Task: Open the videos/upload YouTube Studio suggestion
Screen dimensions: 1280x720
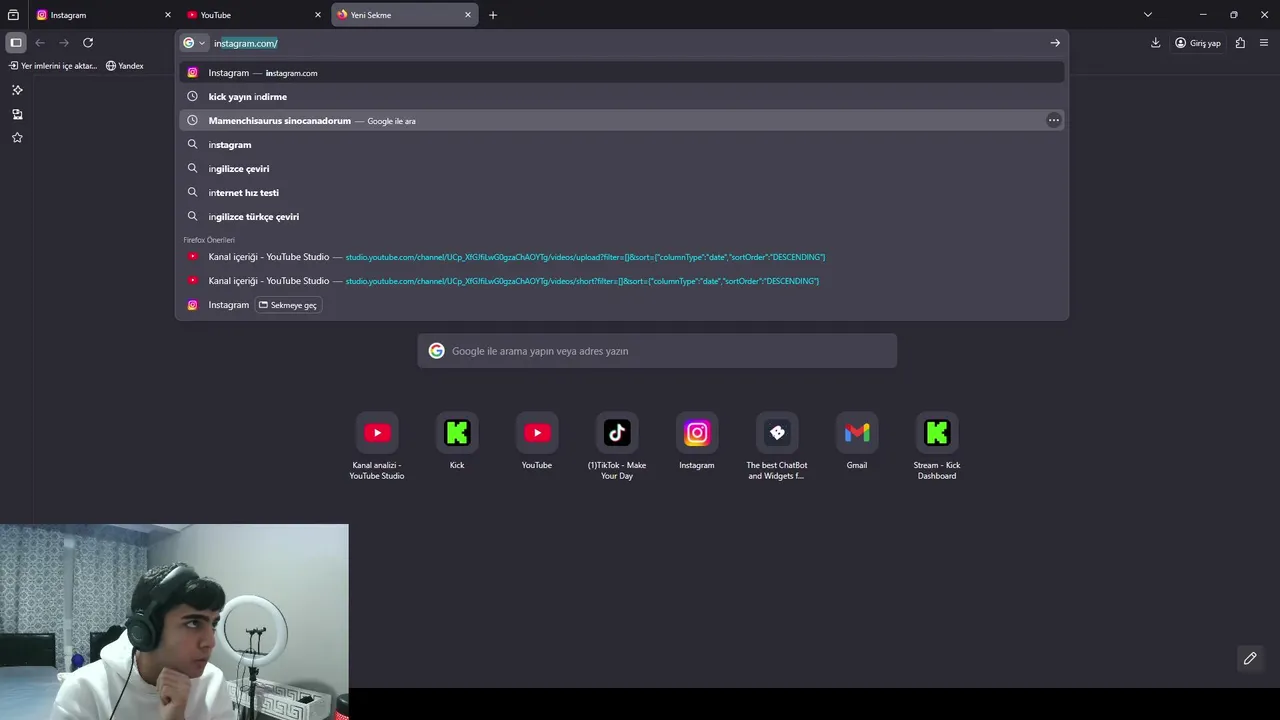Action: click(x=621, y=257)
